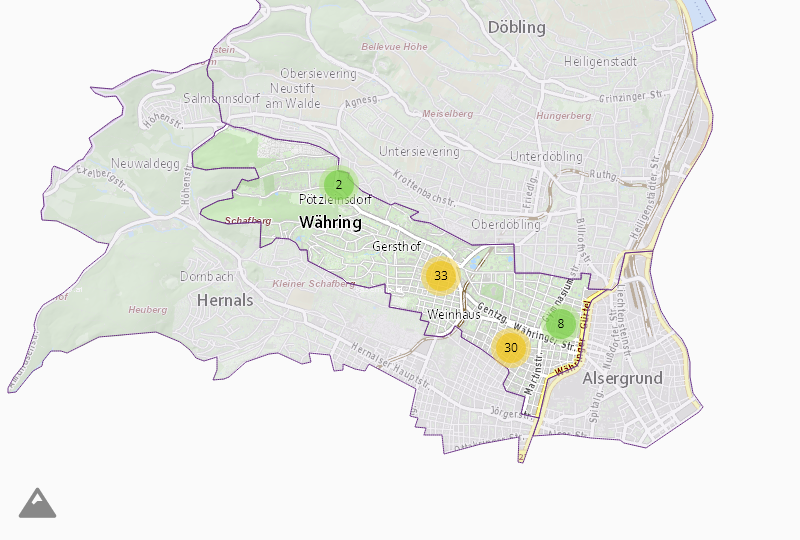Click the Währinger Str. street label
This screenshot has height=540, width=800.
coord(544,335)
